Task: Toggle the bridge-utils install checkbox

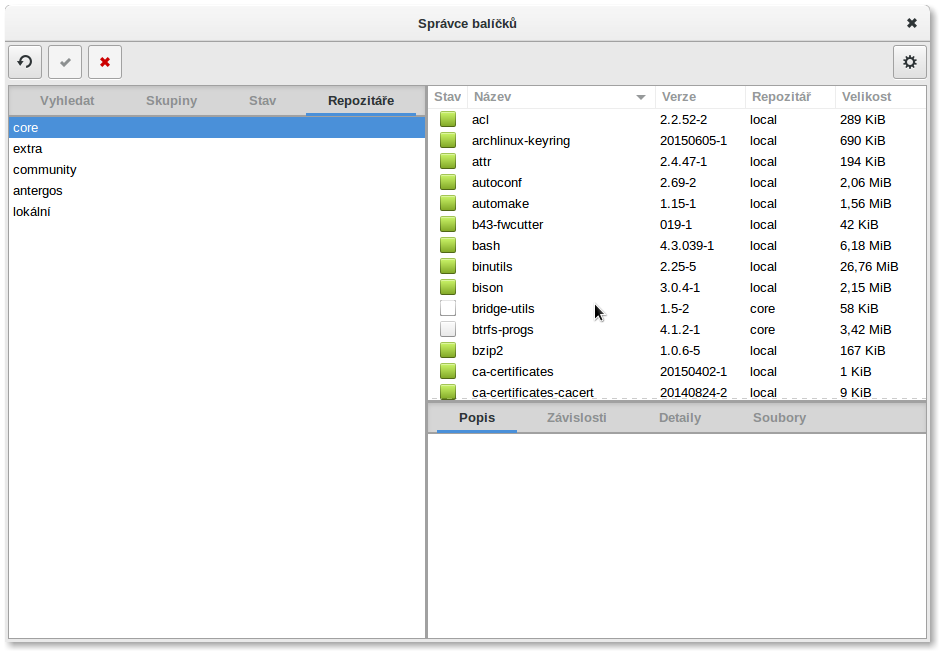Action: 448,309
